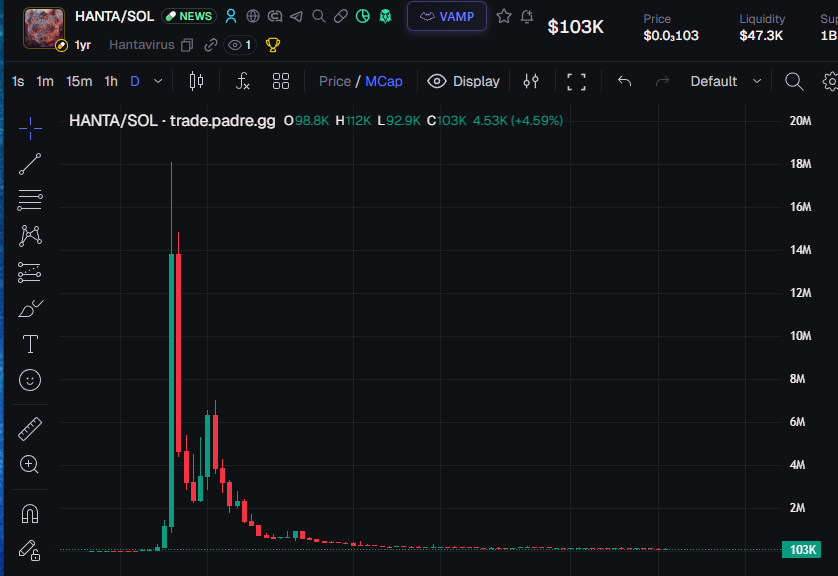This screenshot has width=838, height=576.
Task: Open the Display options menu
Action: click(463, 81)
